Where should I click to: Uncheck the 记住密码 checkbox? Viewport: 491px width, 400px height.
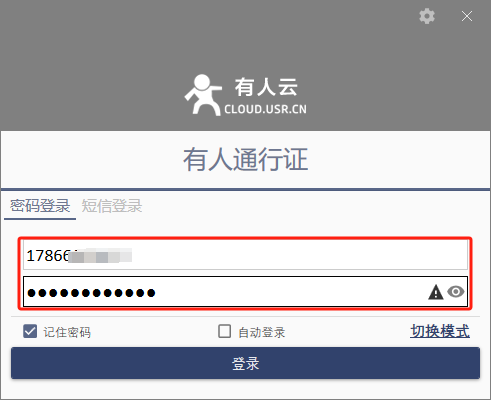[x=30, y=331]
